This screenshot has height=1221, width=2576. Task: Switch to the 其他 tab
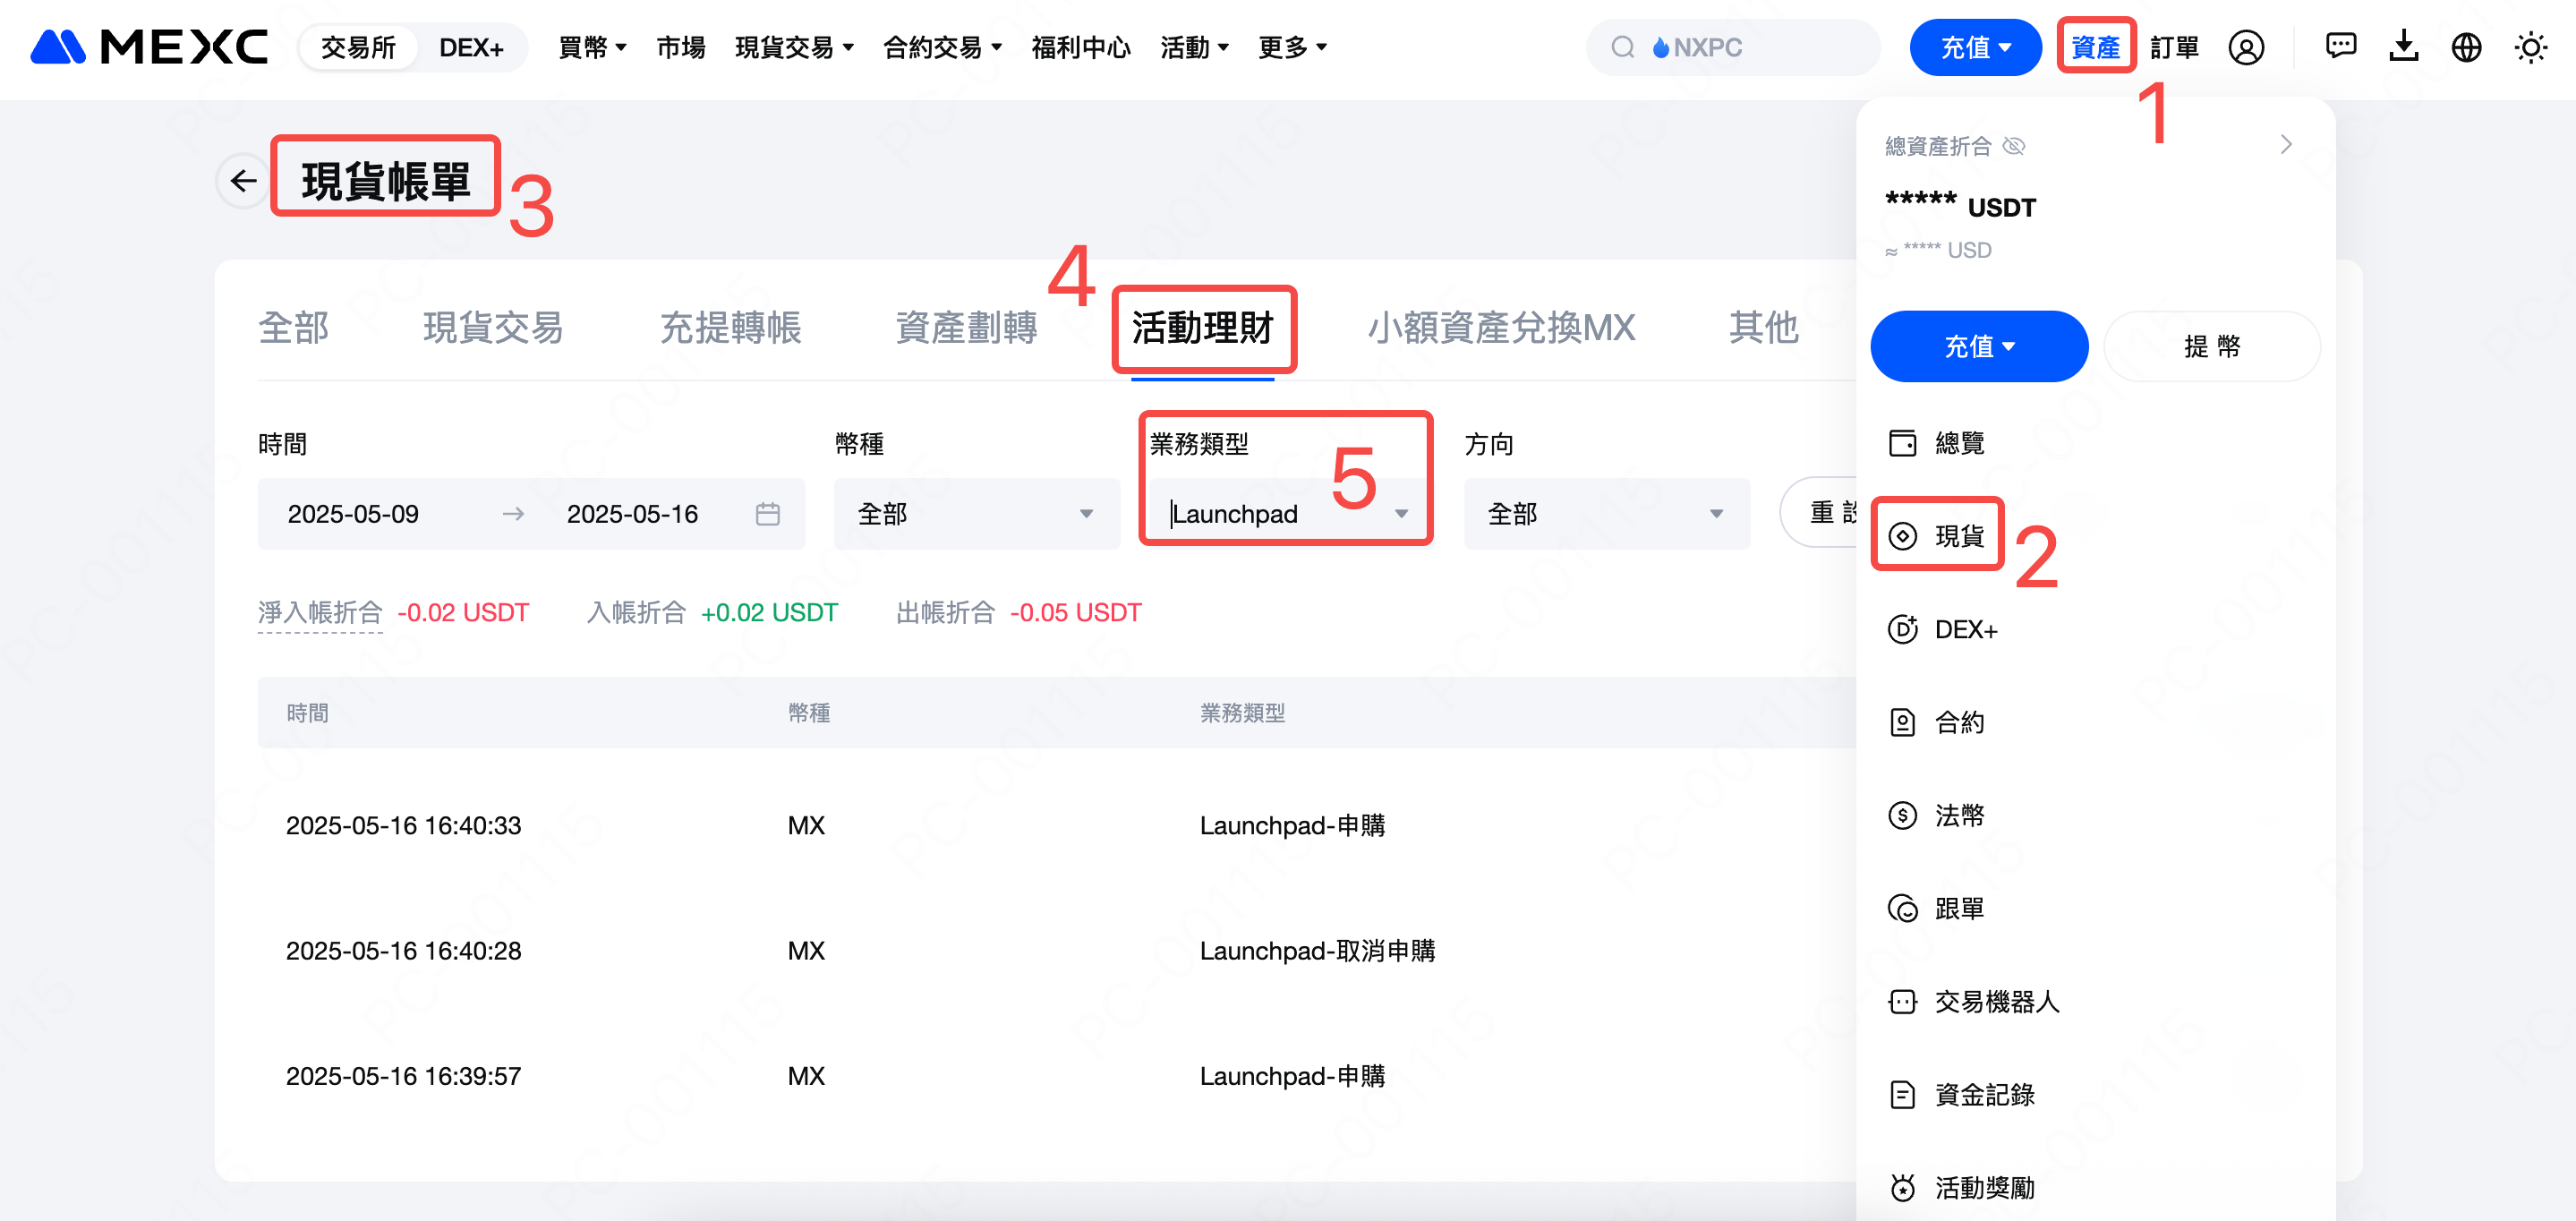(1764, 327)
